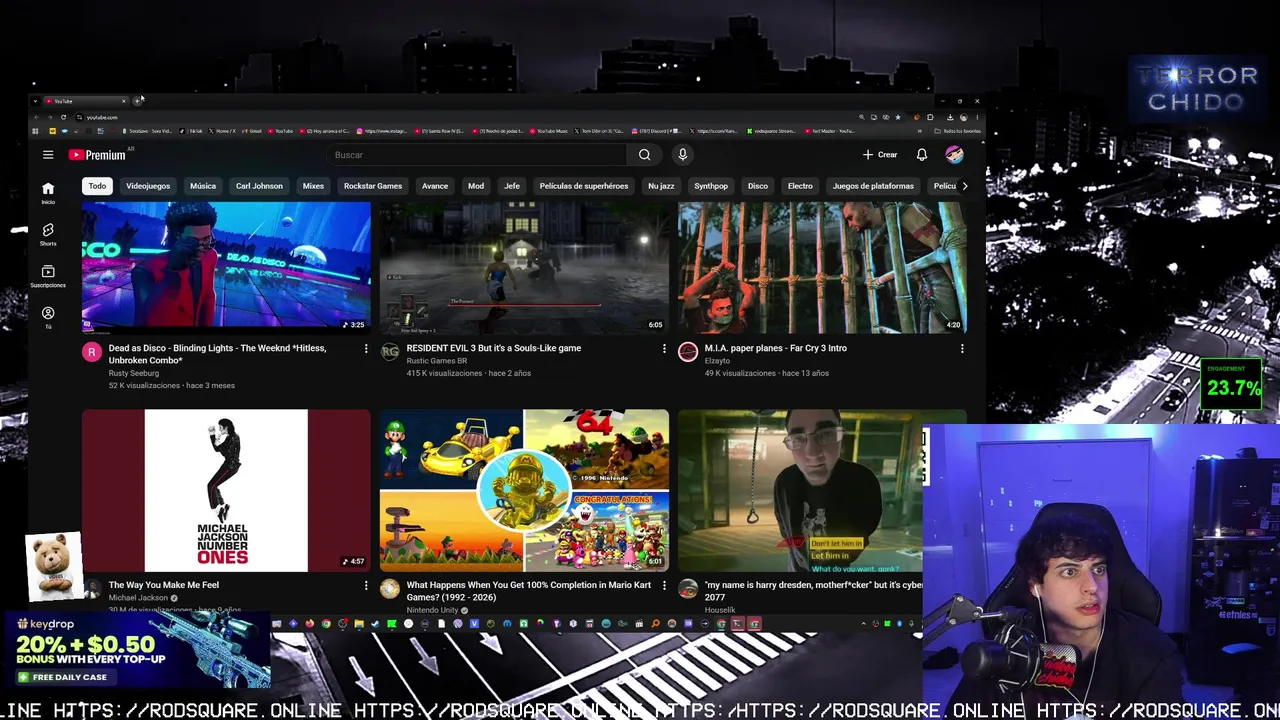Viewport: 1280px width, 720px height.
Task: Select the Electro chip
Action: pos(800,186)
